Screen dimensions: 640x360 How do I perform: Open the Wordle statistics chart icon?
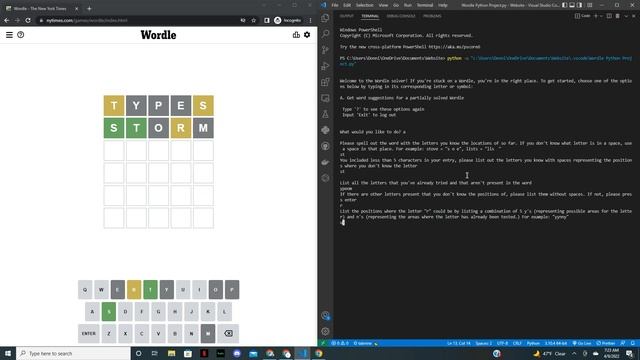296,35
